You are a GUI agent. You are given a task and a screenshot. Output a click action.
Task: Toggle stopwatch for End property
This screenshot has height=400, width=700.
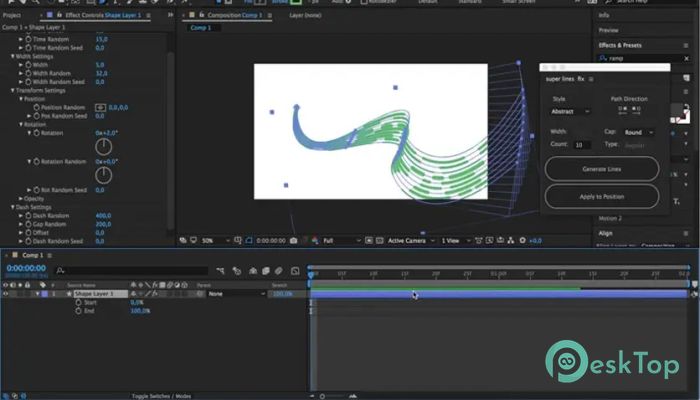pyautogui.click(x=78, y=311)
